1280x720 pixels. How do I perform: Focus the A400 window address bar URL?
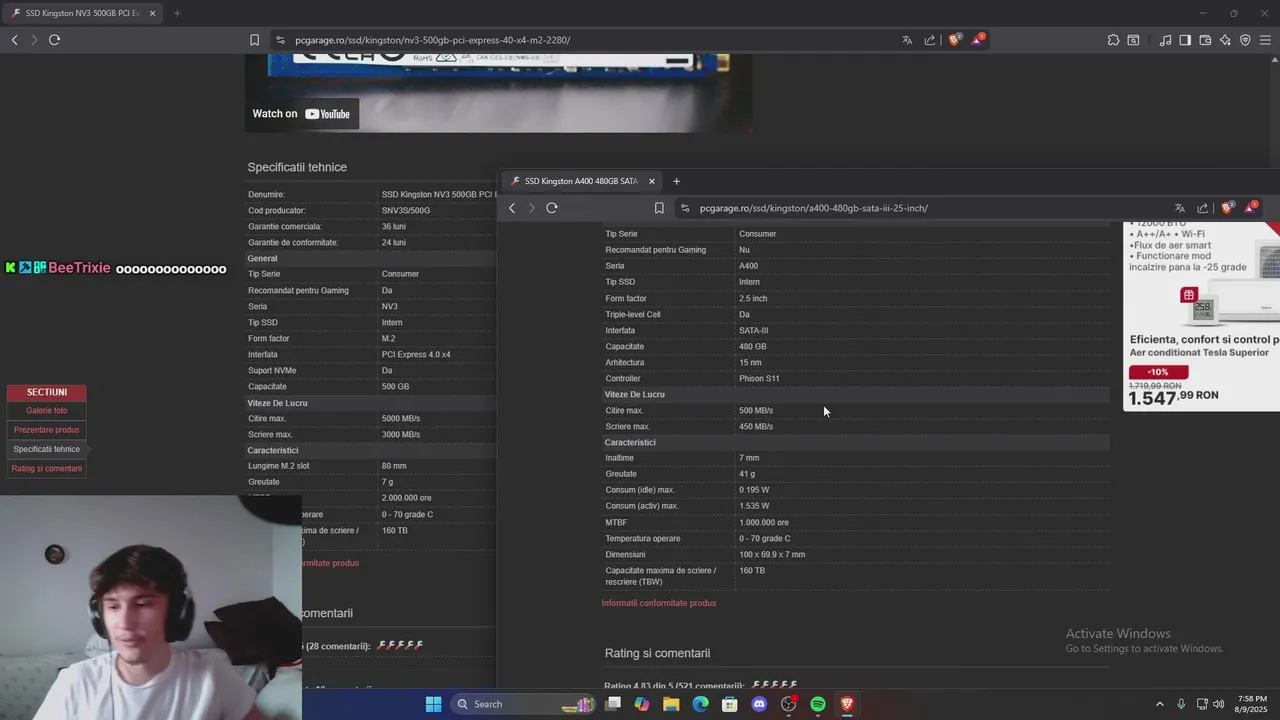coord(814,208)
